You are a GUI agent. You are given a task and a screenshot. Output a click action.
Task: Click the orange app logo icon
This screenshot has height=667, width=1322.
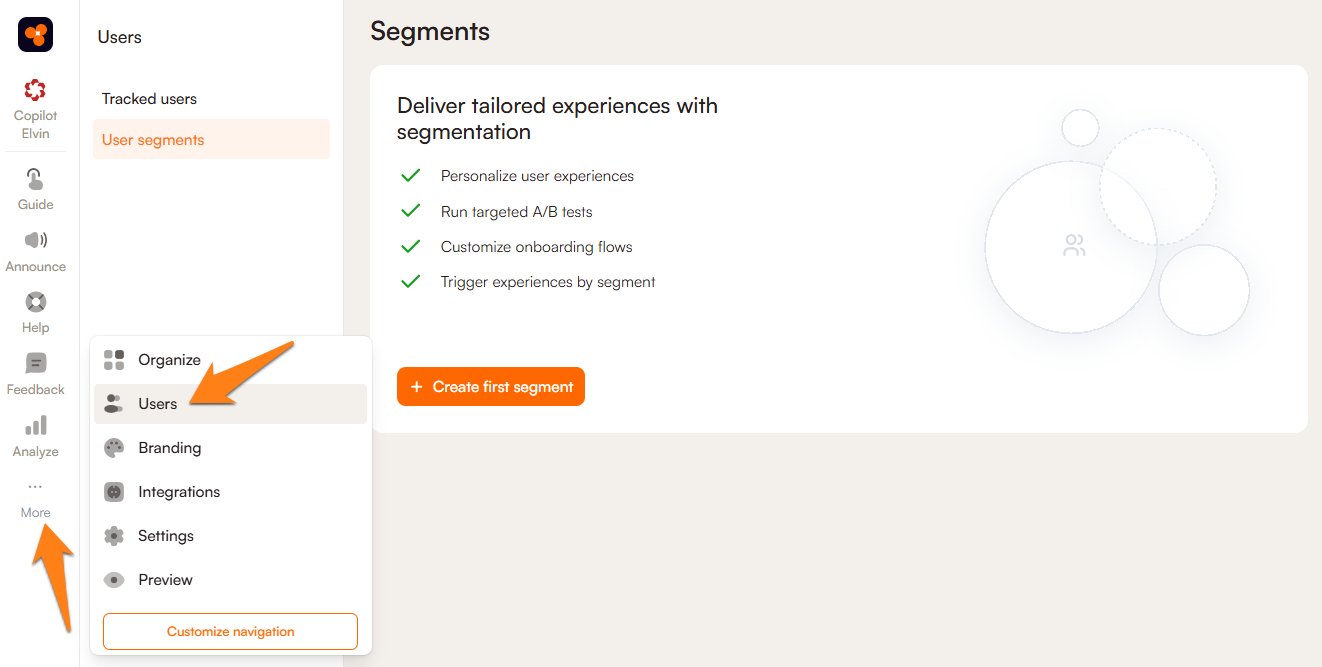(35, 35)
